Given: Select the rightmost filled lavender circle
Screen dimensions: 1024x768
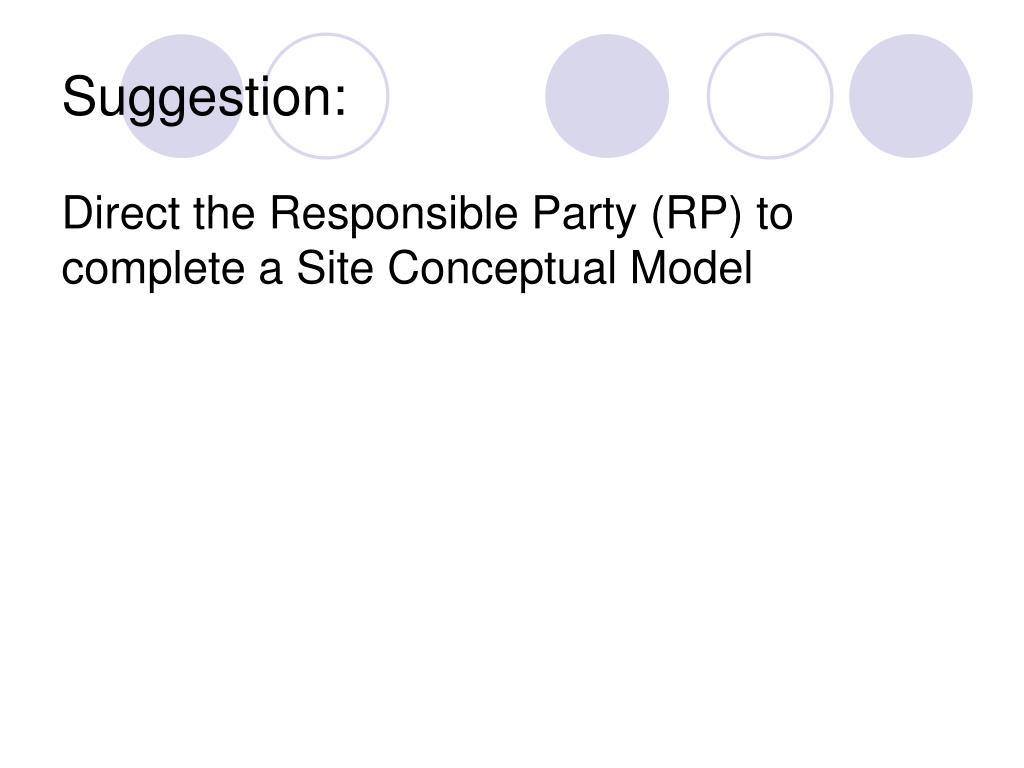Looking at the screenshot, I should (x=910, y=96).
